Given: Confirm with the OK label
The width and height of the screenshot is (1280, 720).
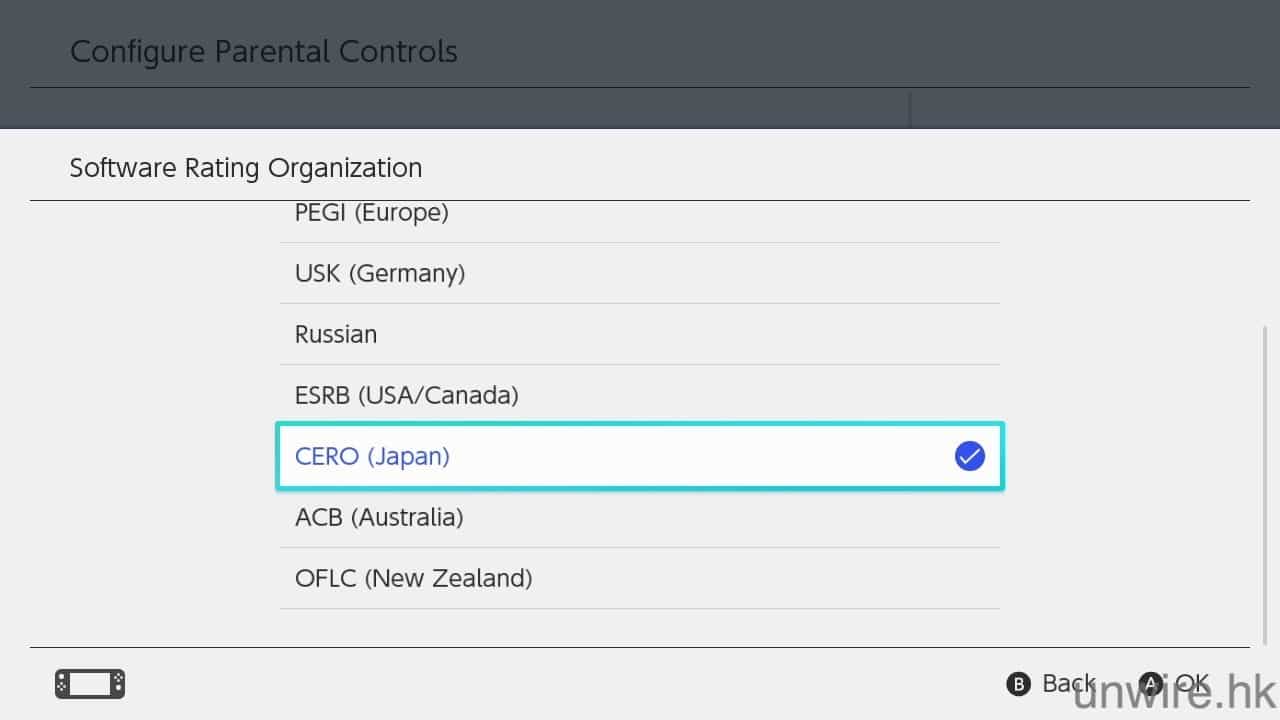Looking at the screenshot, I should (1191, 683).
